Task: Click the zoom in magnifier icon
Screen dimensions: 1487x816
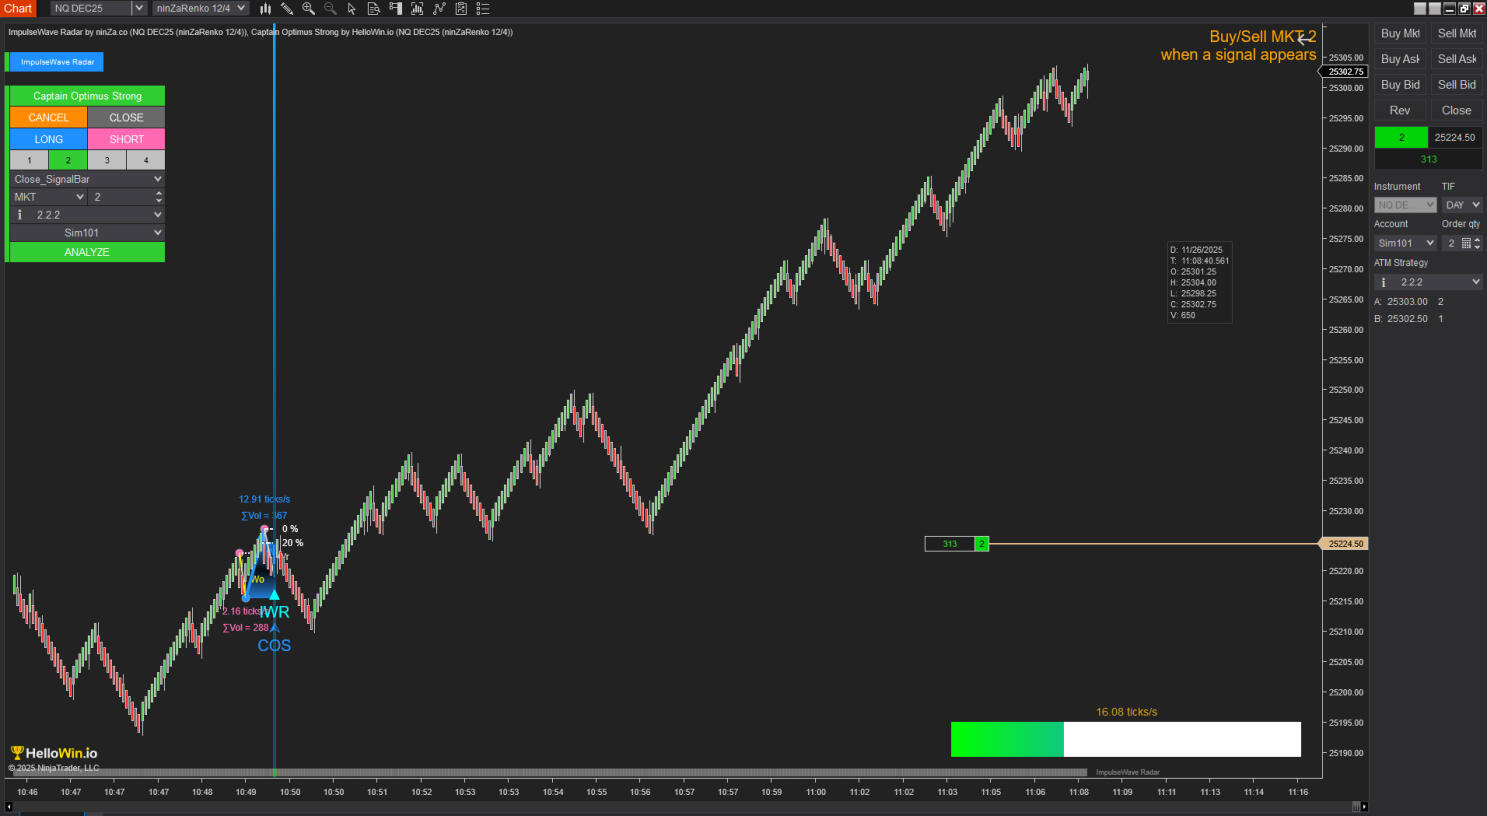Action: pos(308,8)
